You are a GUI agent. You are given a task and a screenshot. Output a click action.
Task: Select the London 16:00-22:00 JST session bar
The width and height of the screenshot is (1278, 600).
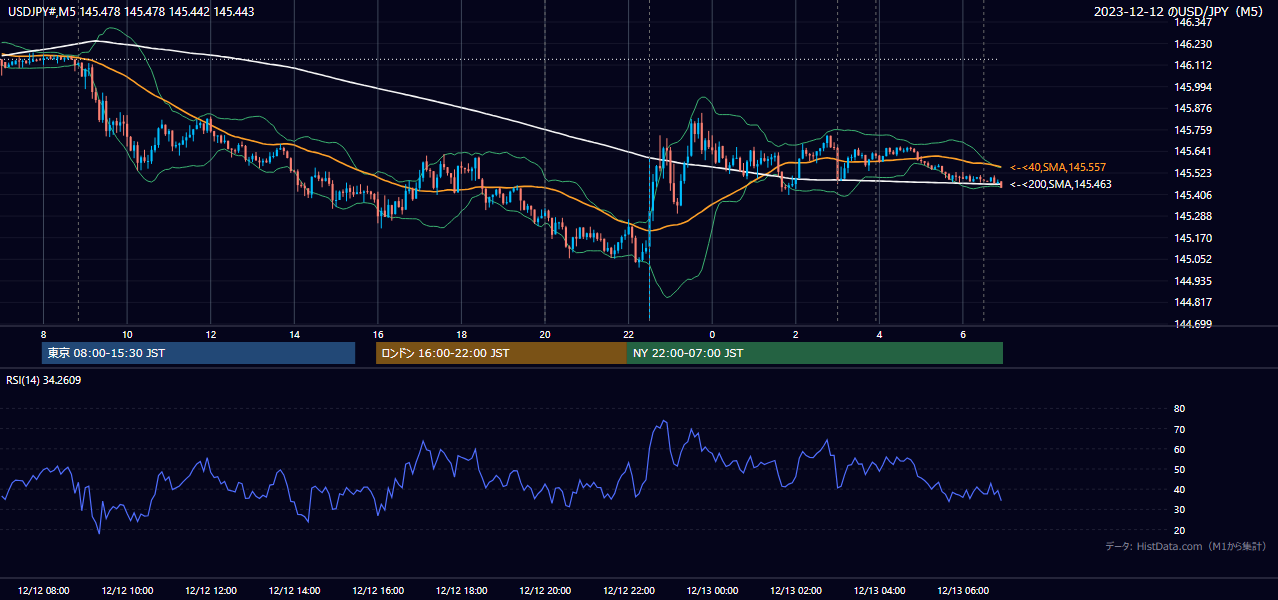point(501,353)
